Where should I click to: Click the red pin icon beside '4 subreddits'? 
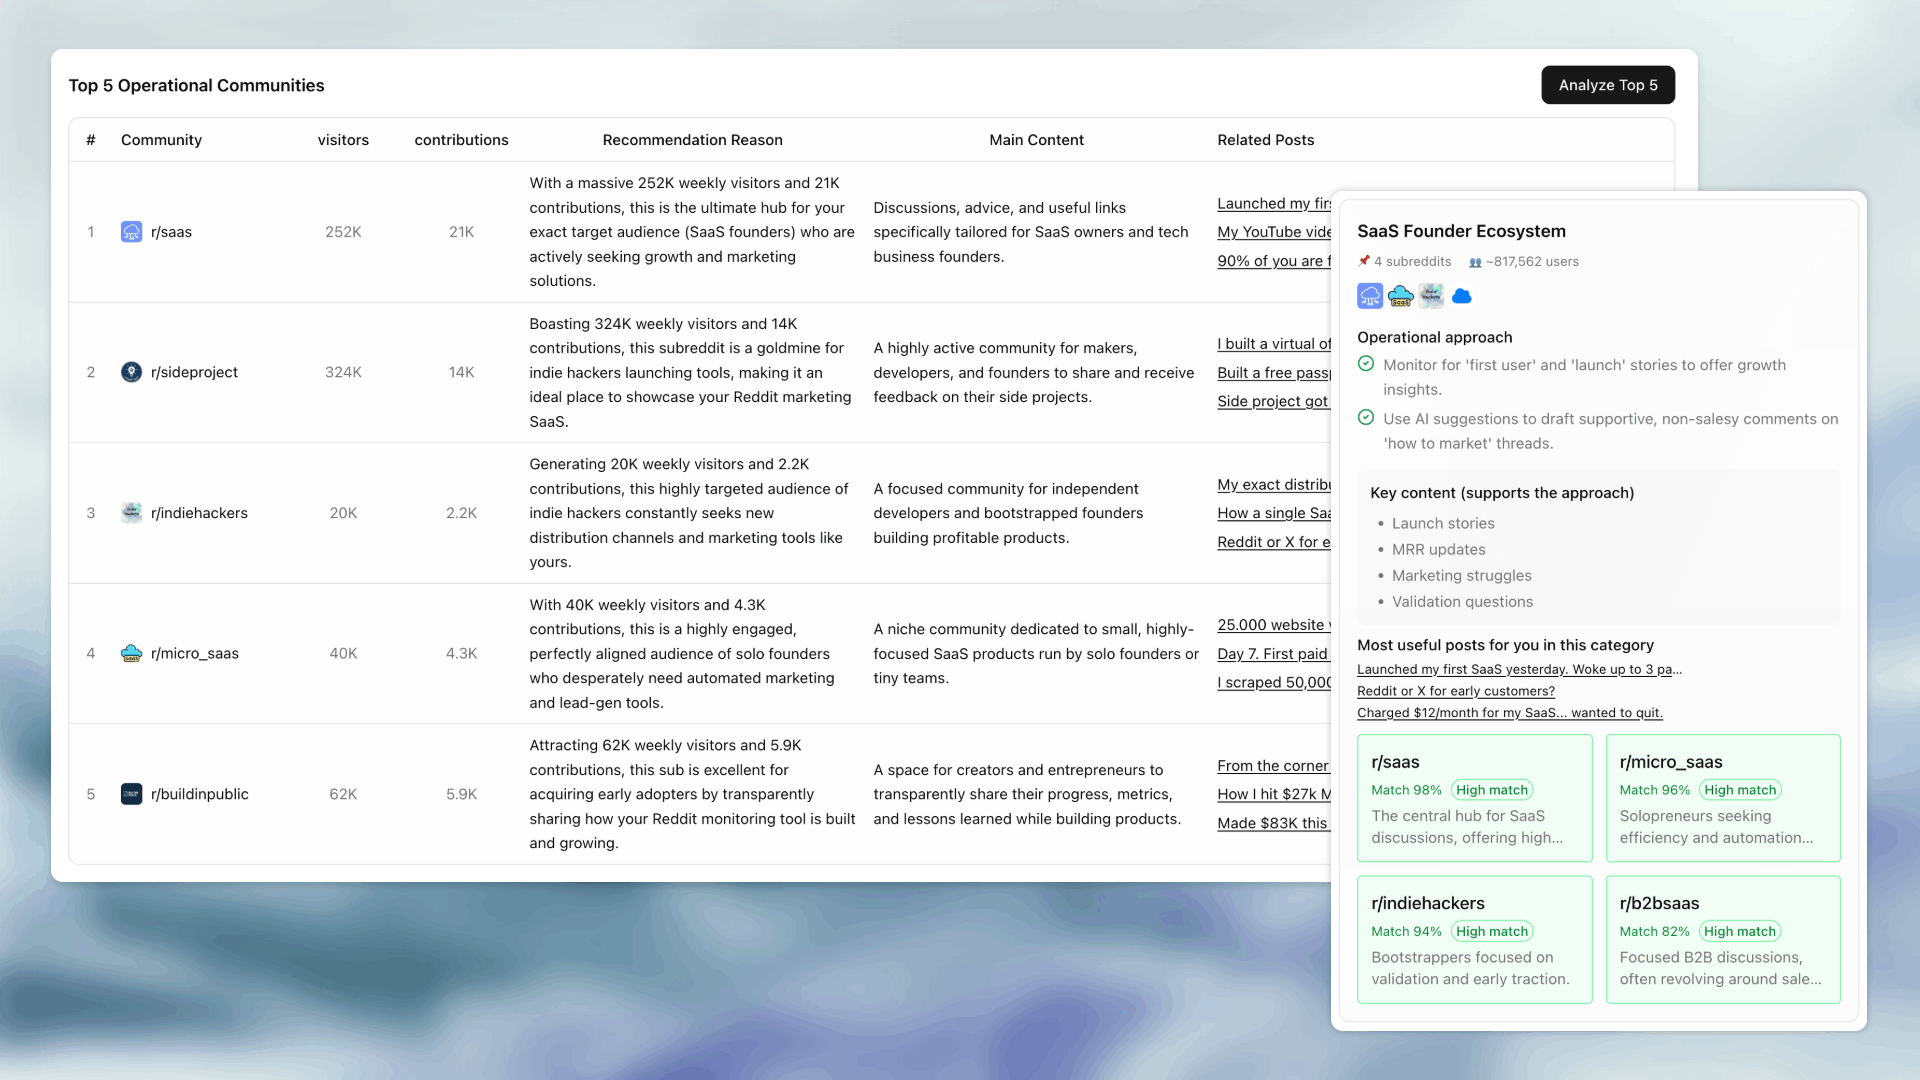1365,261
